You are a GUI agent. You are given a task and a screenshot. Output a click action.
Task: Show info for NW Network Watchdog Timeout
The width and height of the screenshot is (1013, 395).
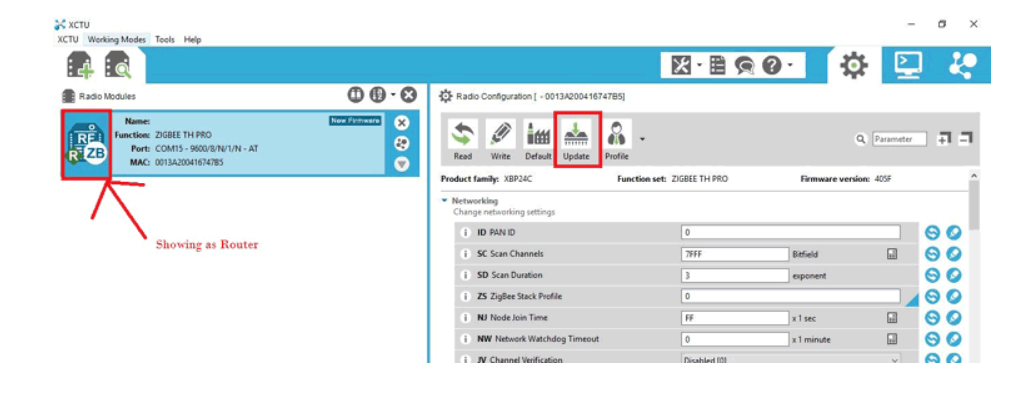(465, 339)
